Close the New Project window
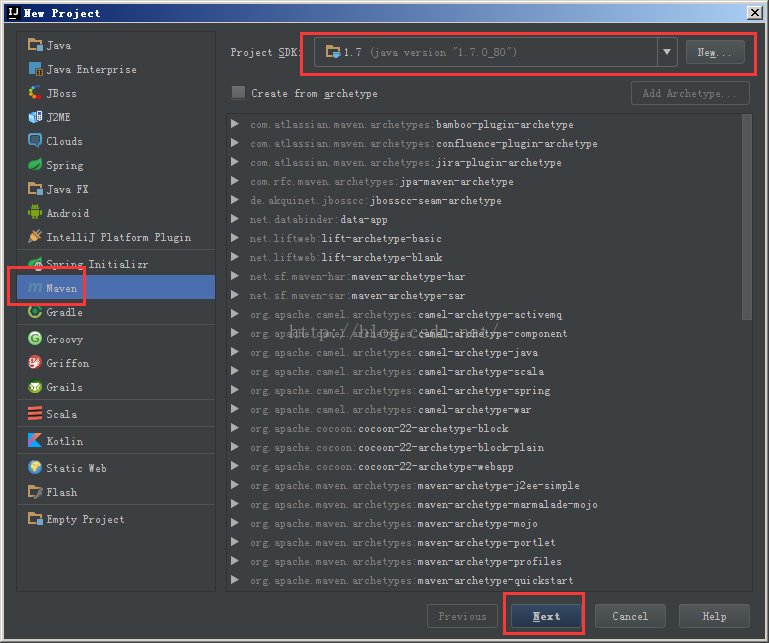The image size is (769, 643). tap(754, 12)
